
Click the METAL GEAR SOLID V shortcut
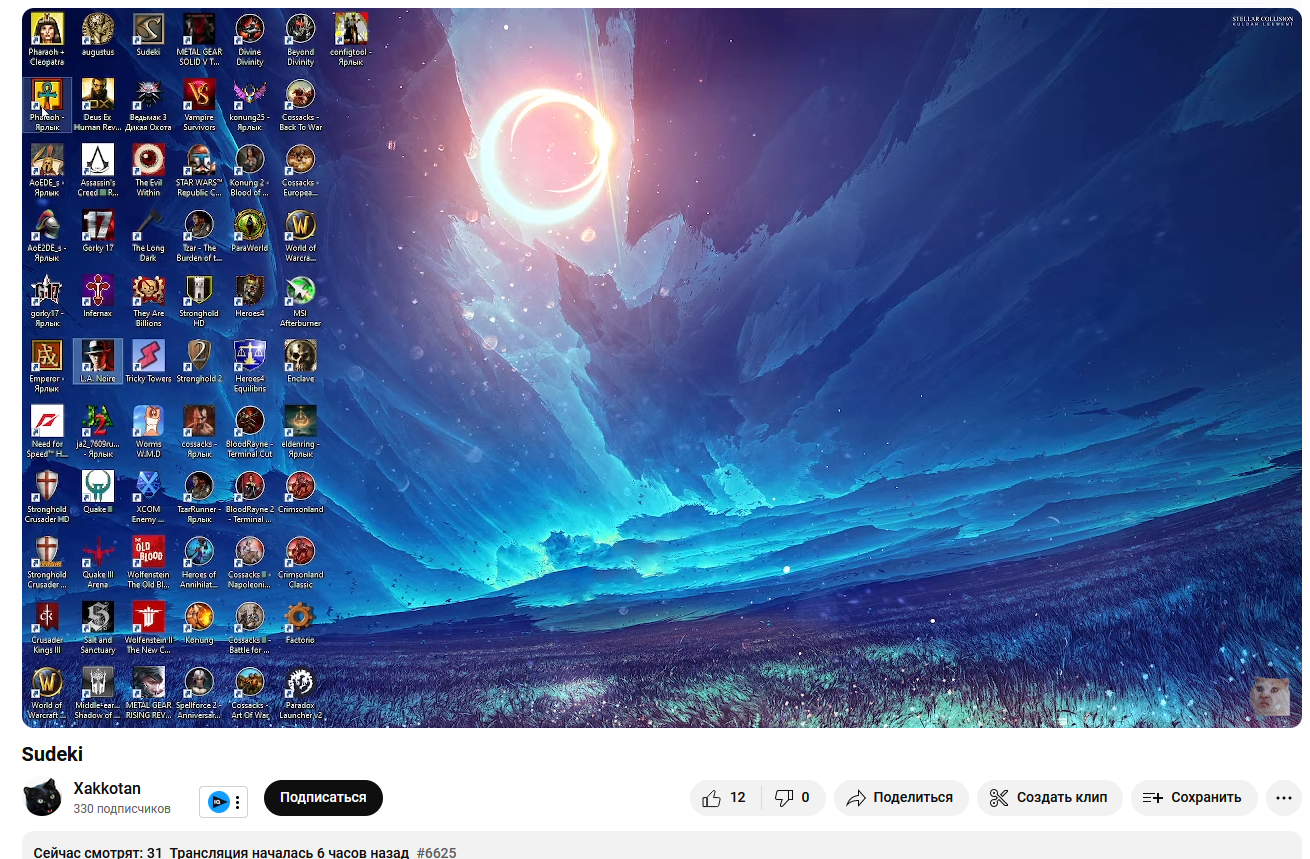click(199, 39)
